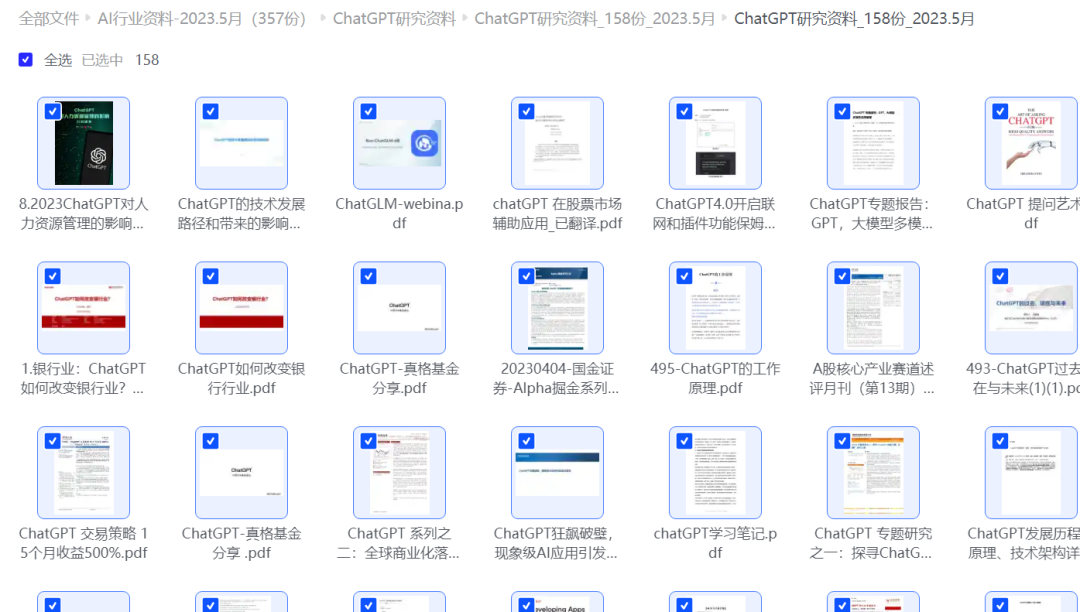Open the 全部文件 breadcrumb

click(x=48, y=19)
